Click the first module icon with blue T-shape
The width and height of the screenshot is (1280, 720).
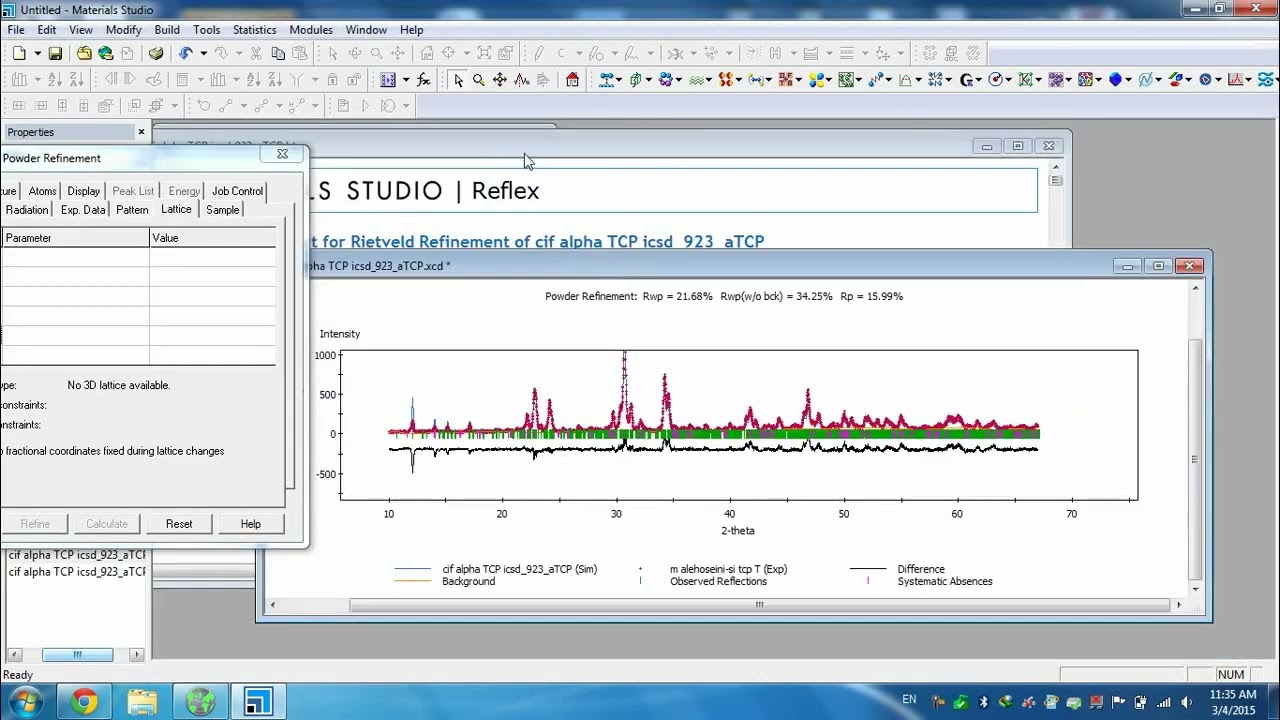(x=606, y=80)
